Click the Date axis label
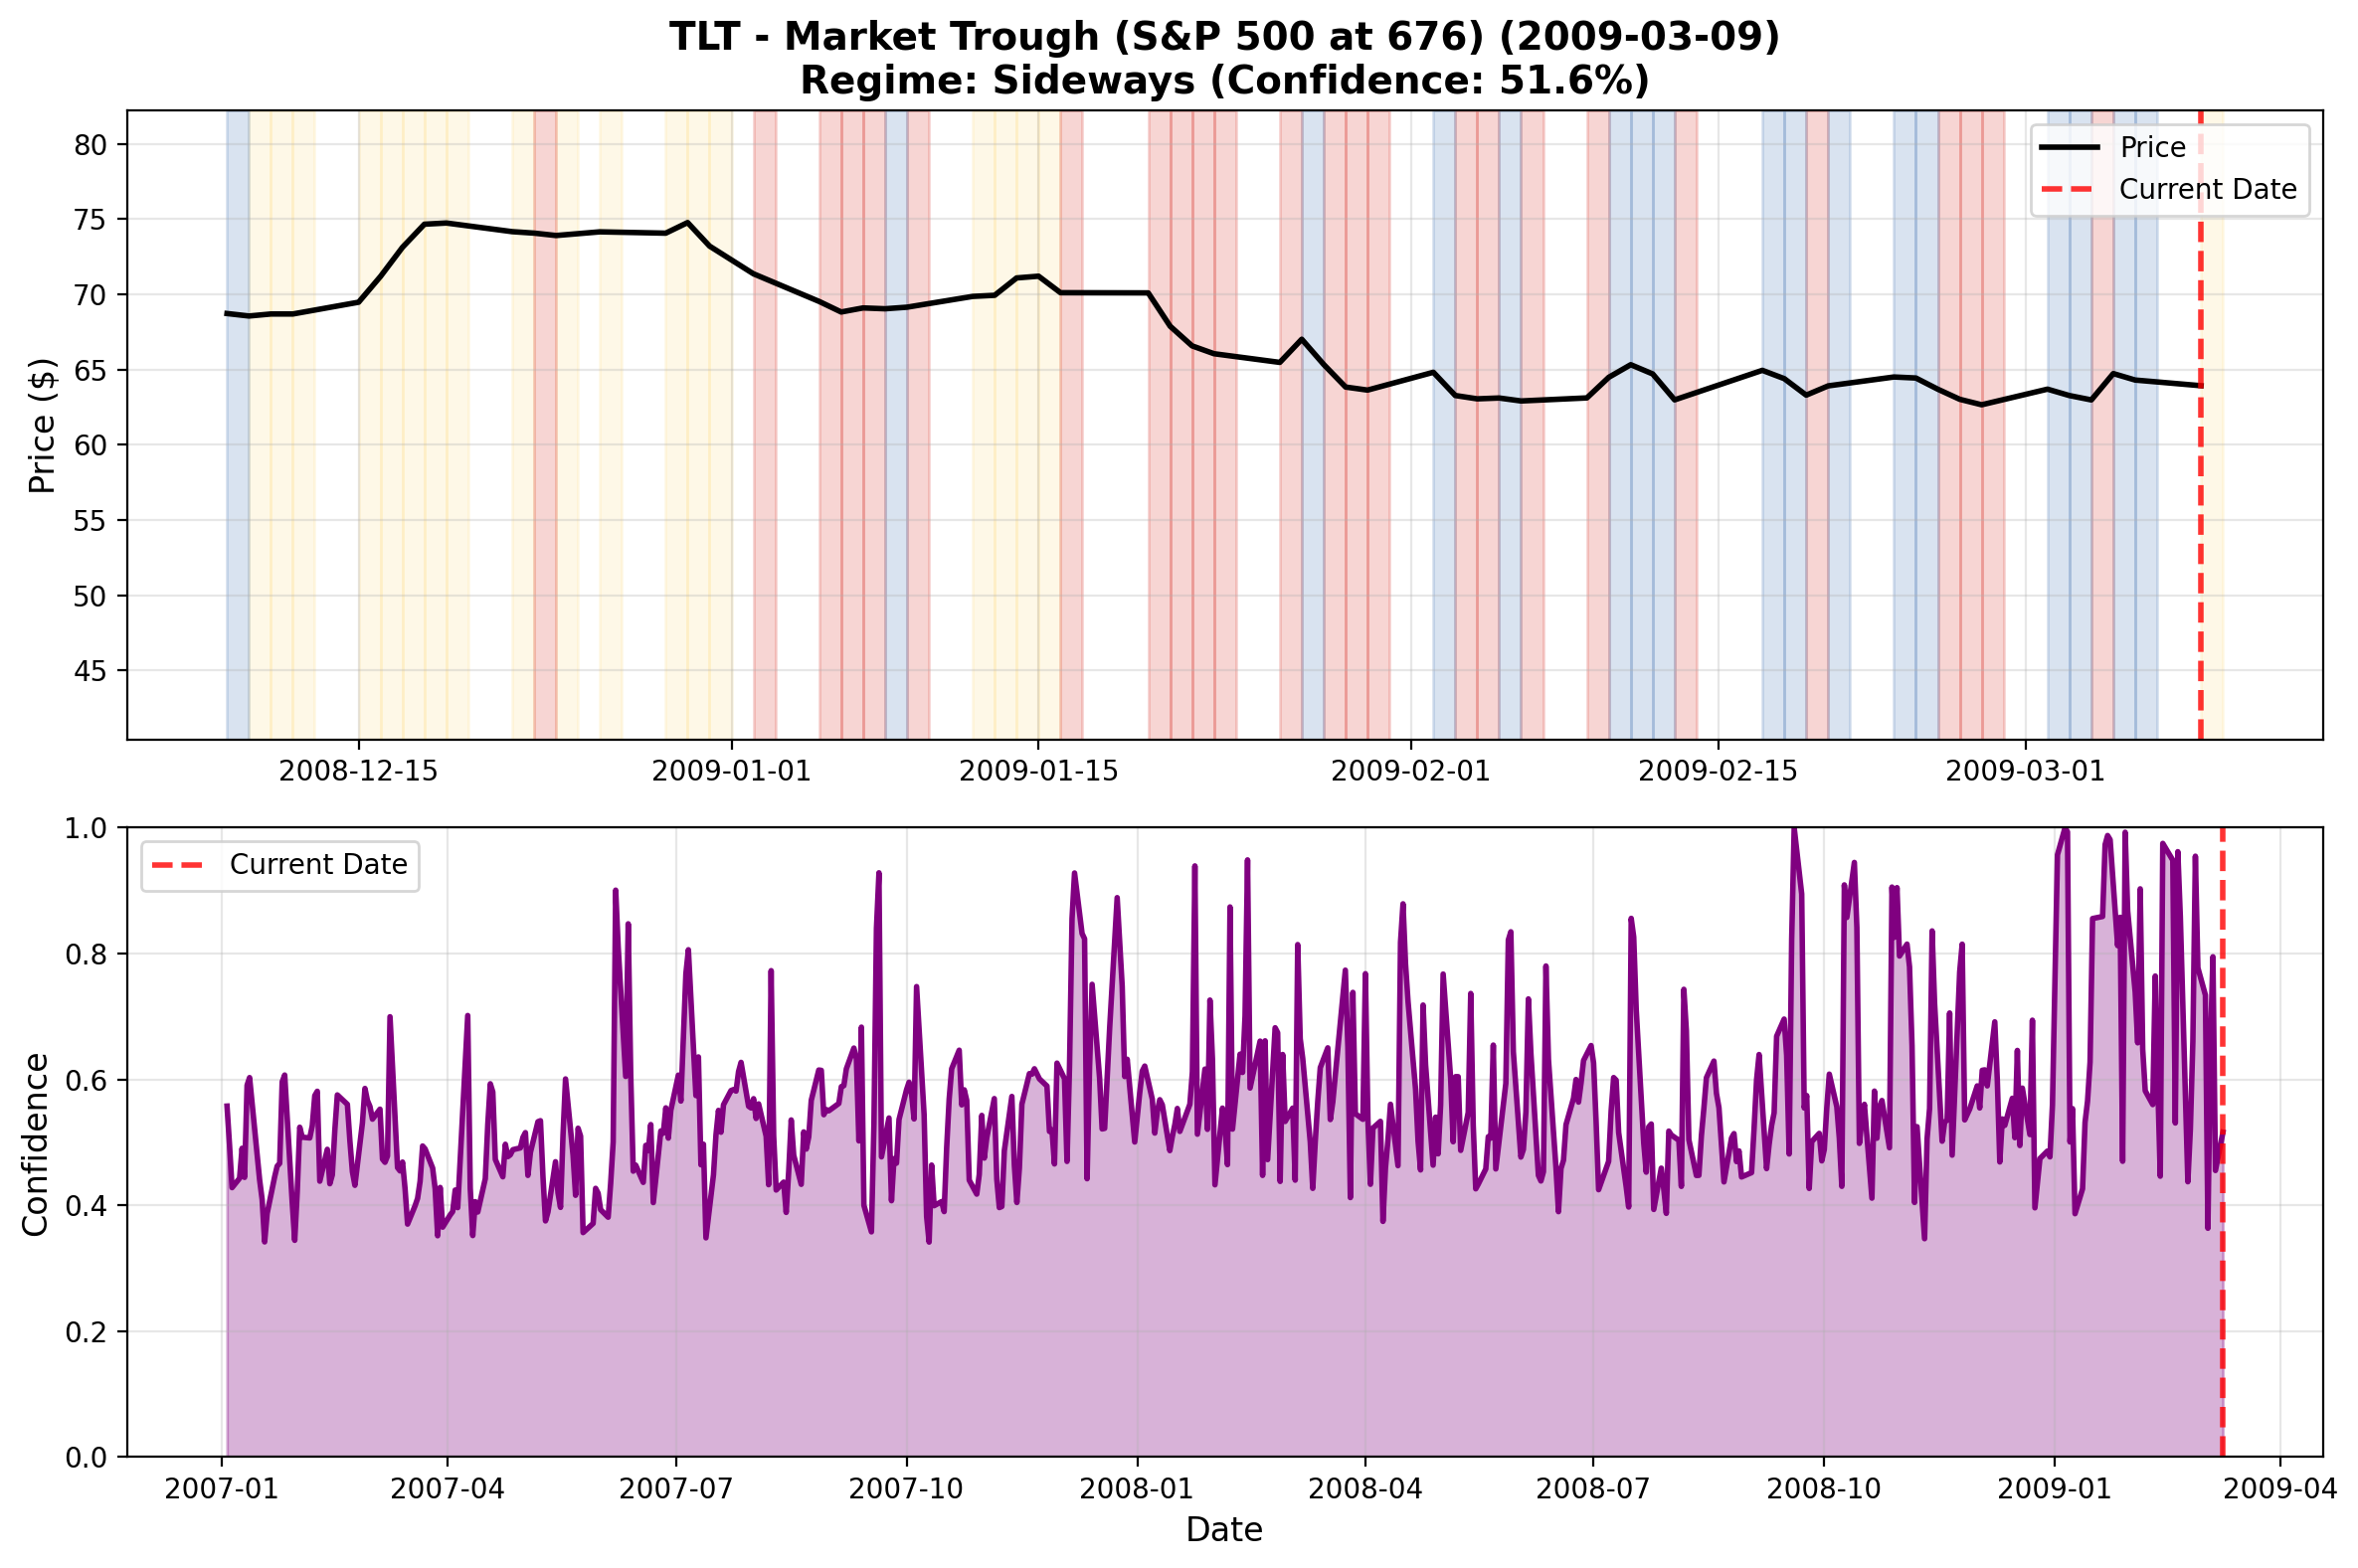 click(x=1224, y=1530)
